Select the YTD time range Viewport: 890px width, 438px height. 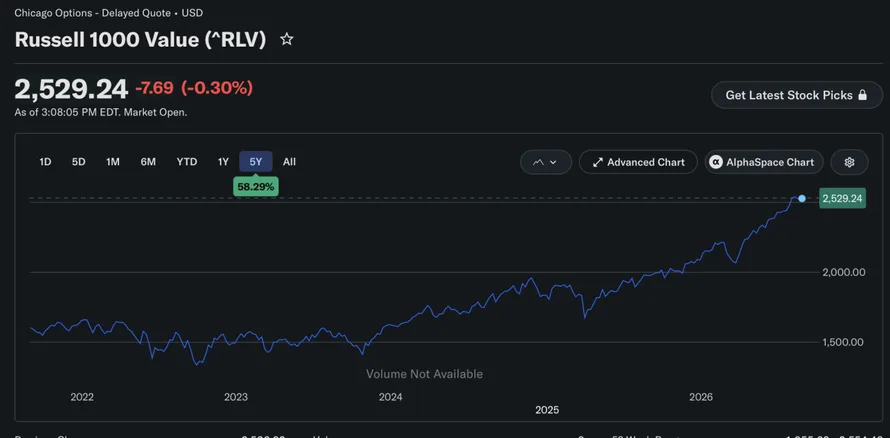point(187,162)
